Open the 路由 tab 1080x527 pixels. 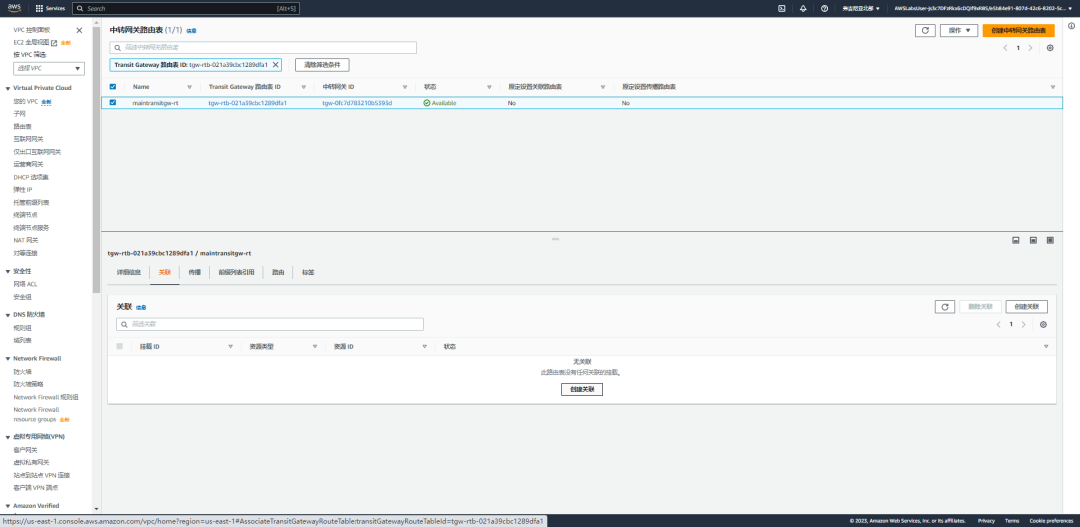[278, 273]
